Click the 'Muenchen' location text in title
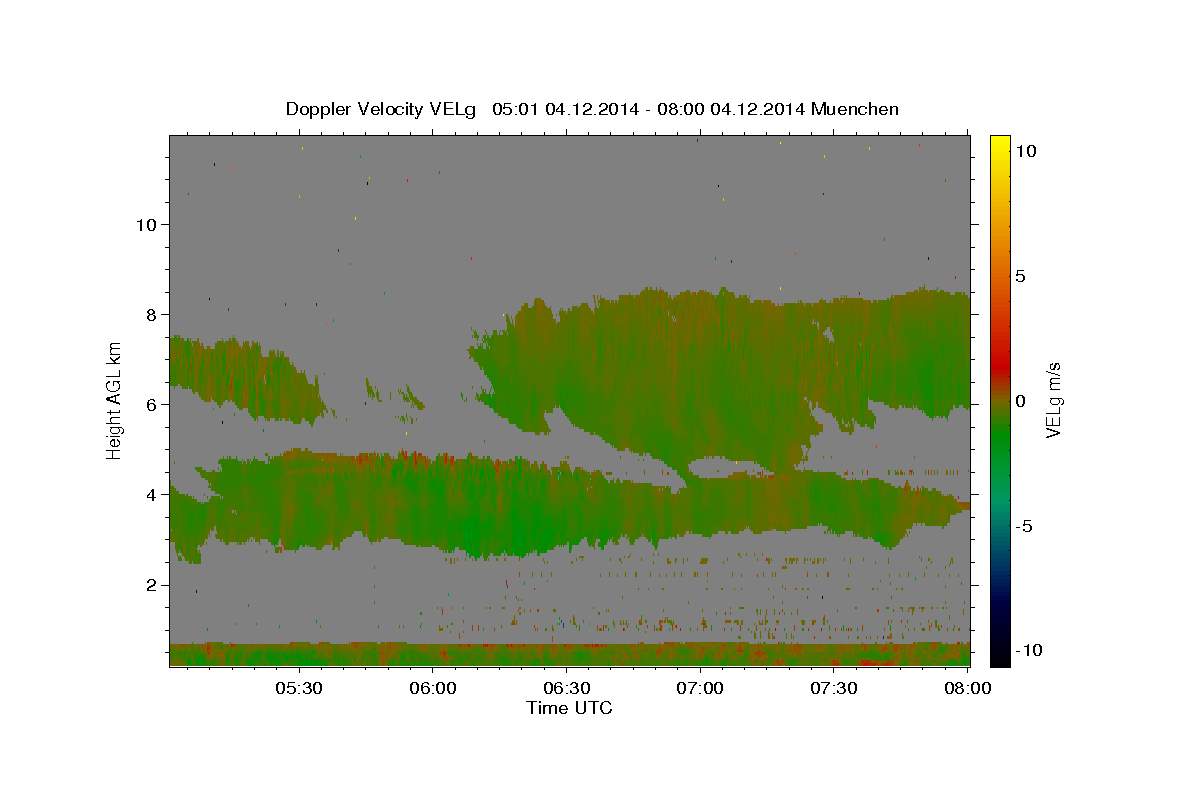The height and width of the screenshot is (800, 1200). tap(855, 109)
